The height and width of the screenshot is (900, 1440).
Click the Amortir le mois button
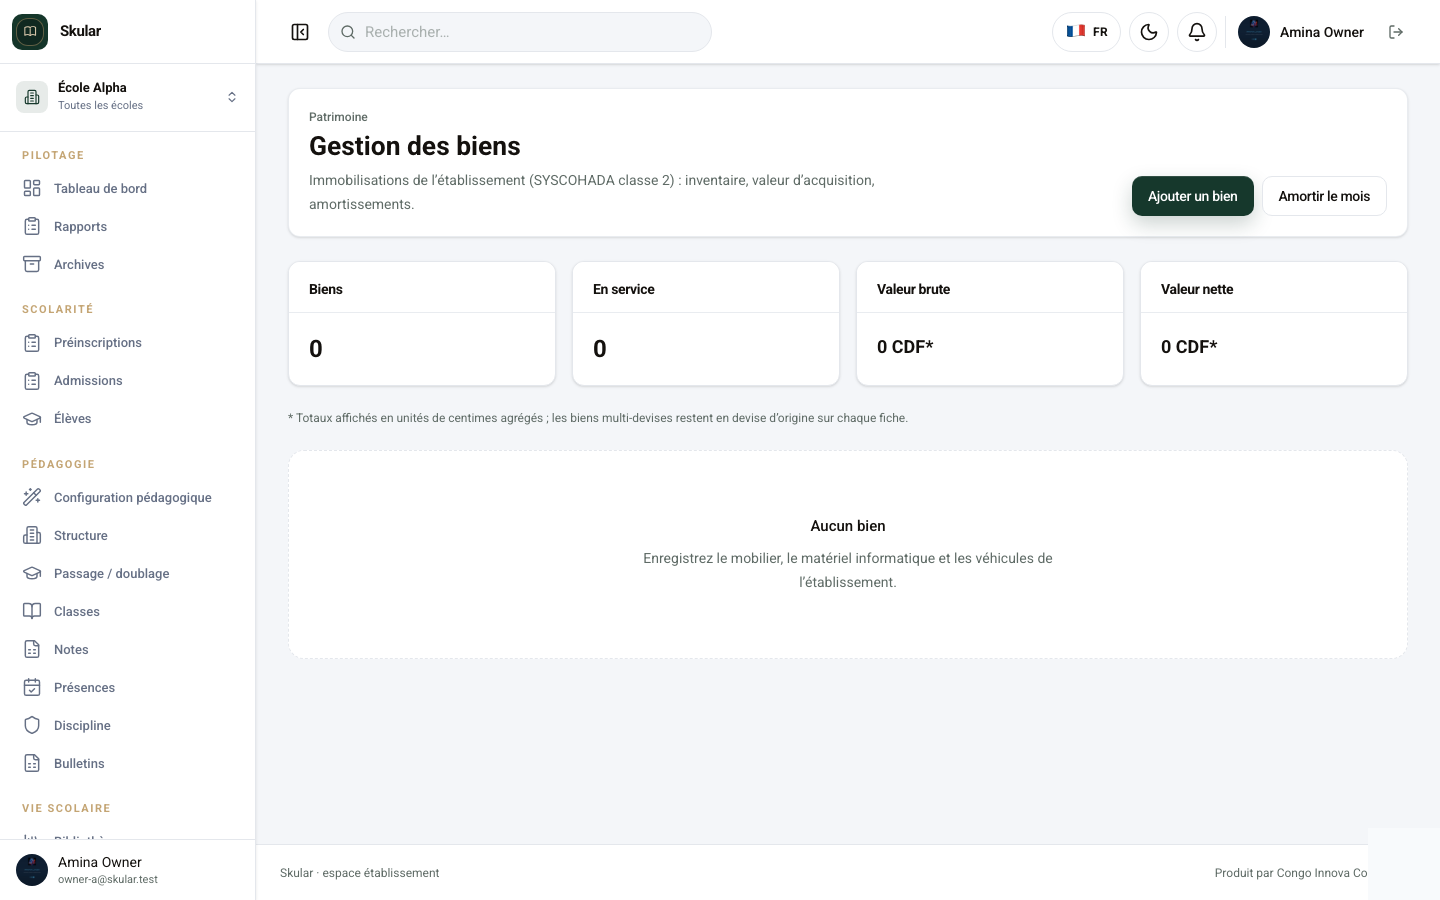tap(1324, 196)
